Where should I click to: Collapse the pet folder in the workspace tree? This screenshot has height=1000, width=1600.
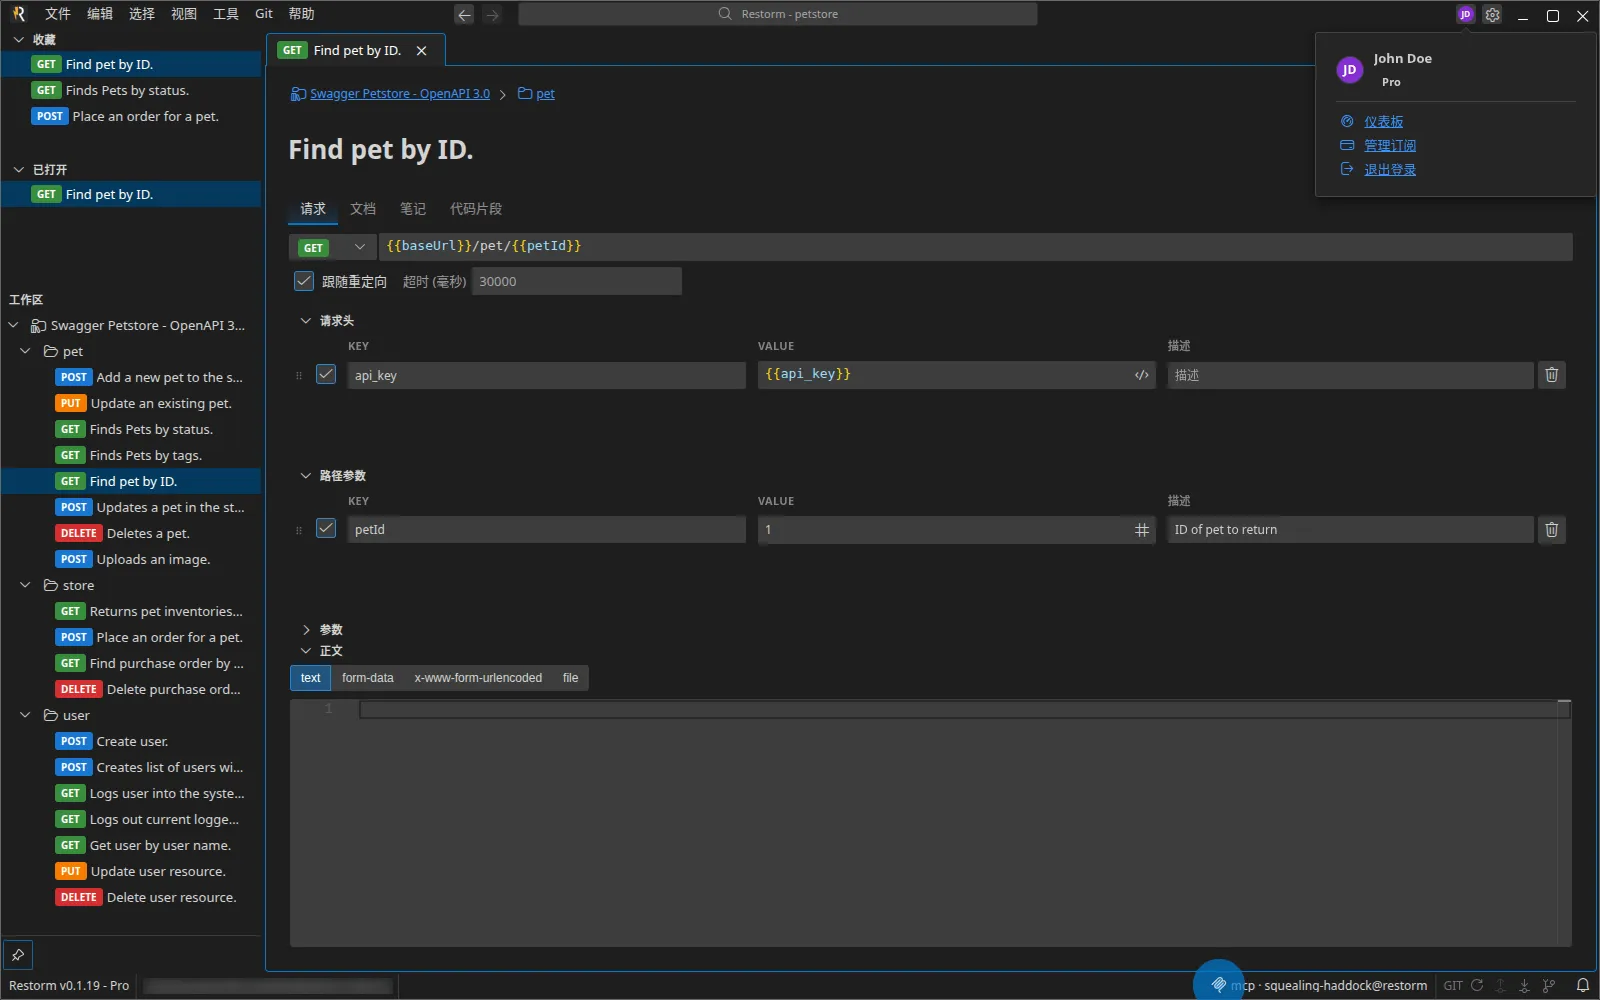point(25,352)
